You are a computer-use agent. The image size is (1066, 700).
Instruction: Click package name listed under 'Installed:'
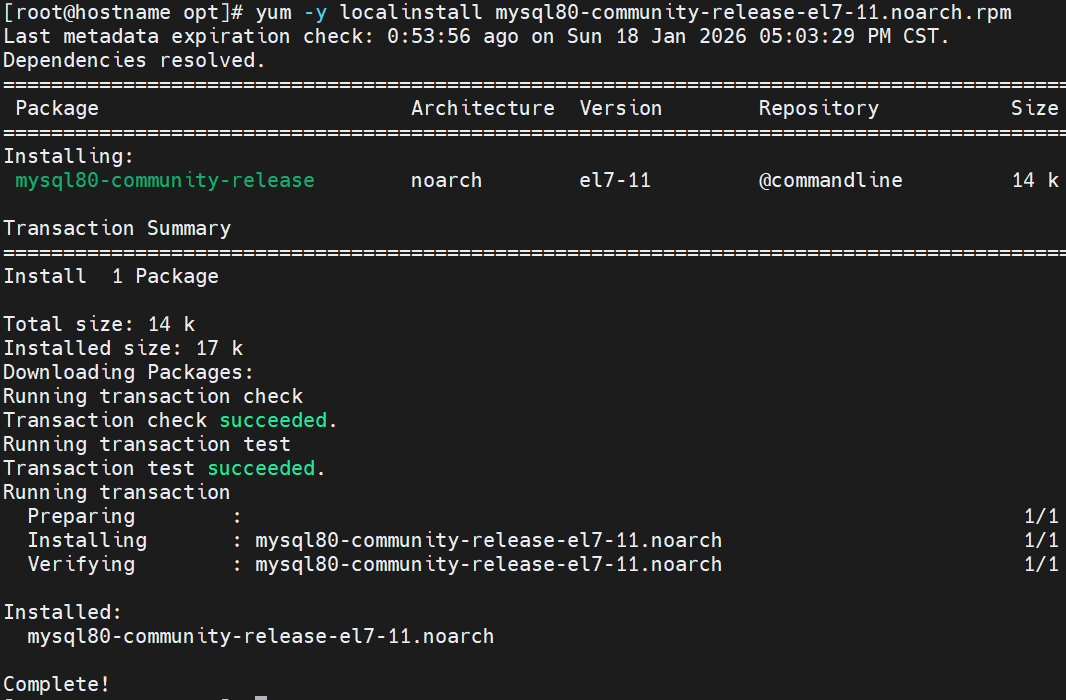260,637
